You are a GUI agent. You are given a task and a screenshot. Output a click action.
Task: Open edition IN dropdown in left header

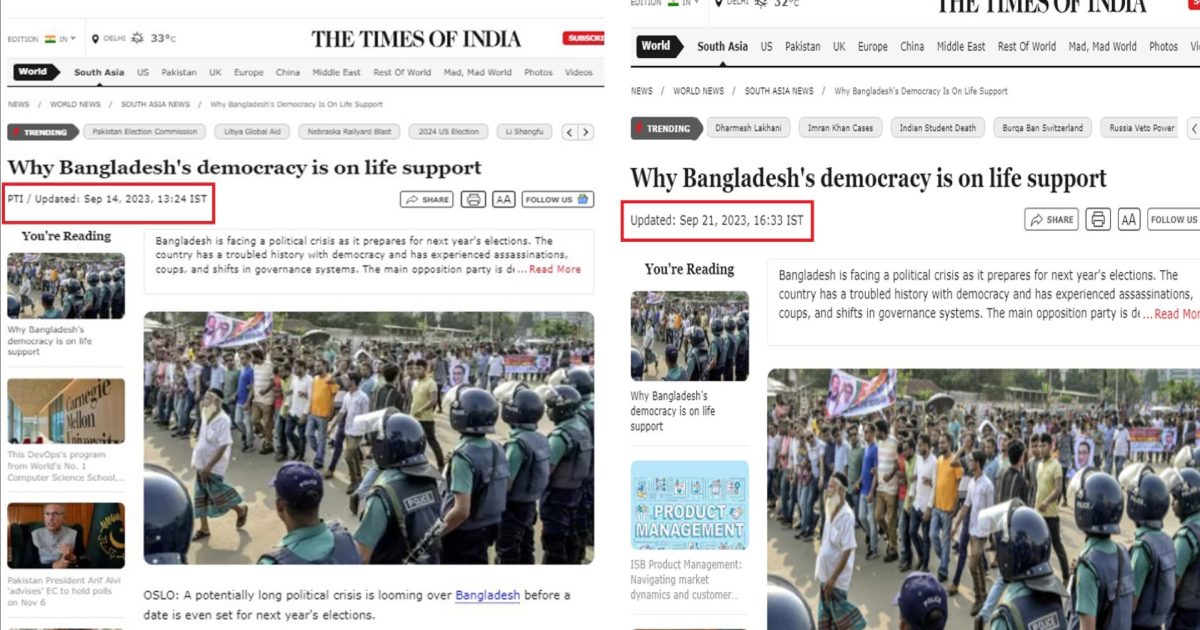(x=60, y=39)
